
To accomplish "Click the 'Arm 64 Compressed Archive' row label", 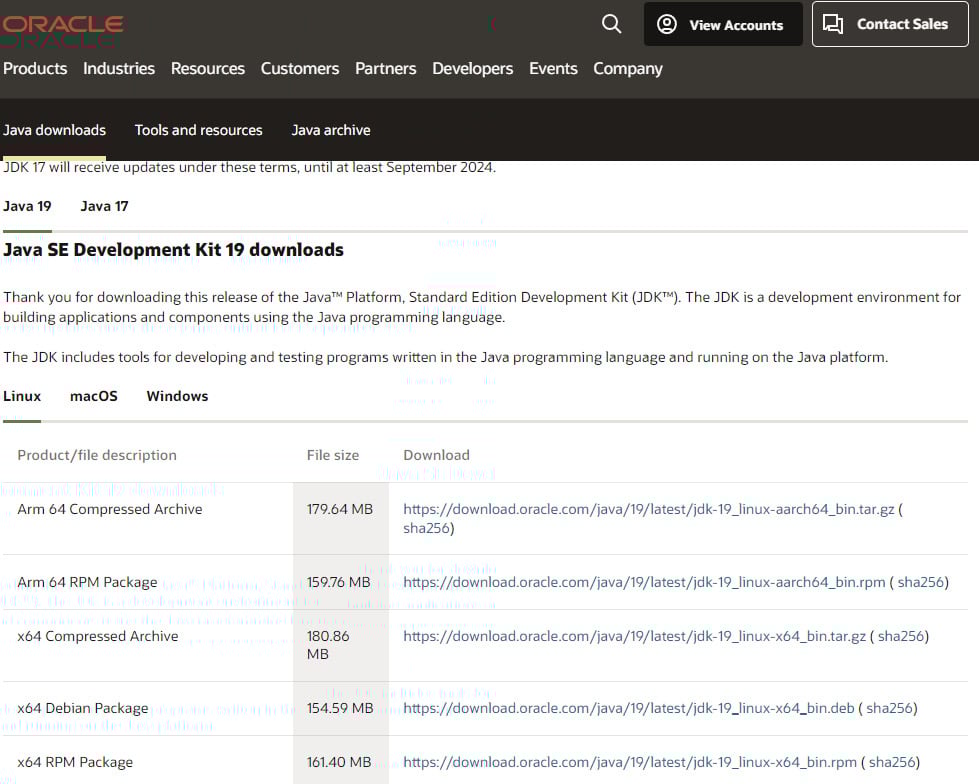I will pos(110,509).
